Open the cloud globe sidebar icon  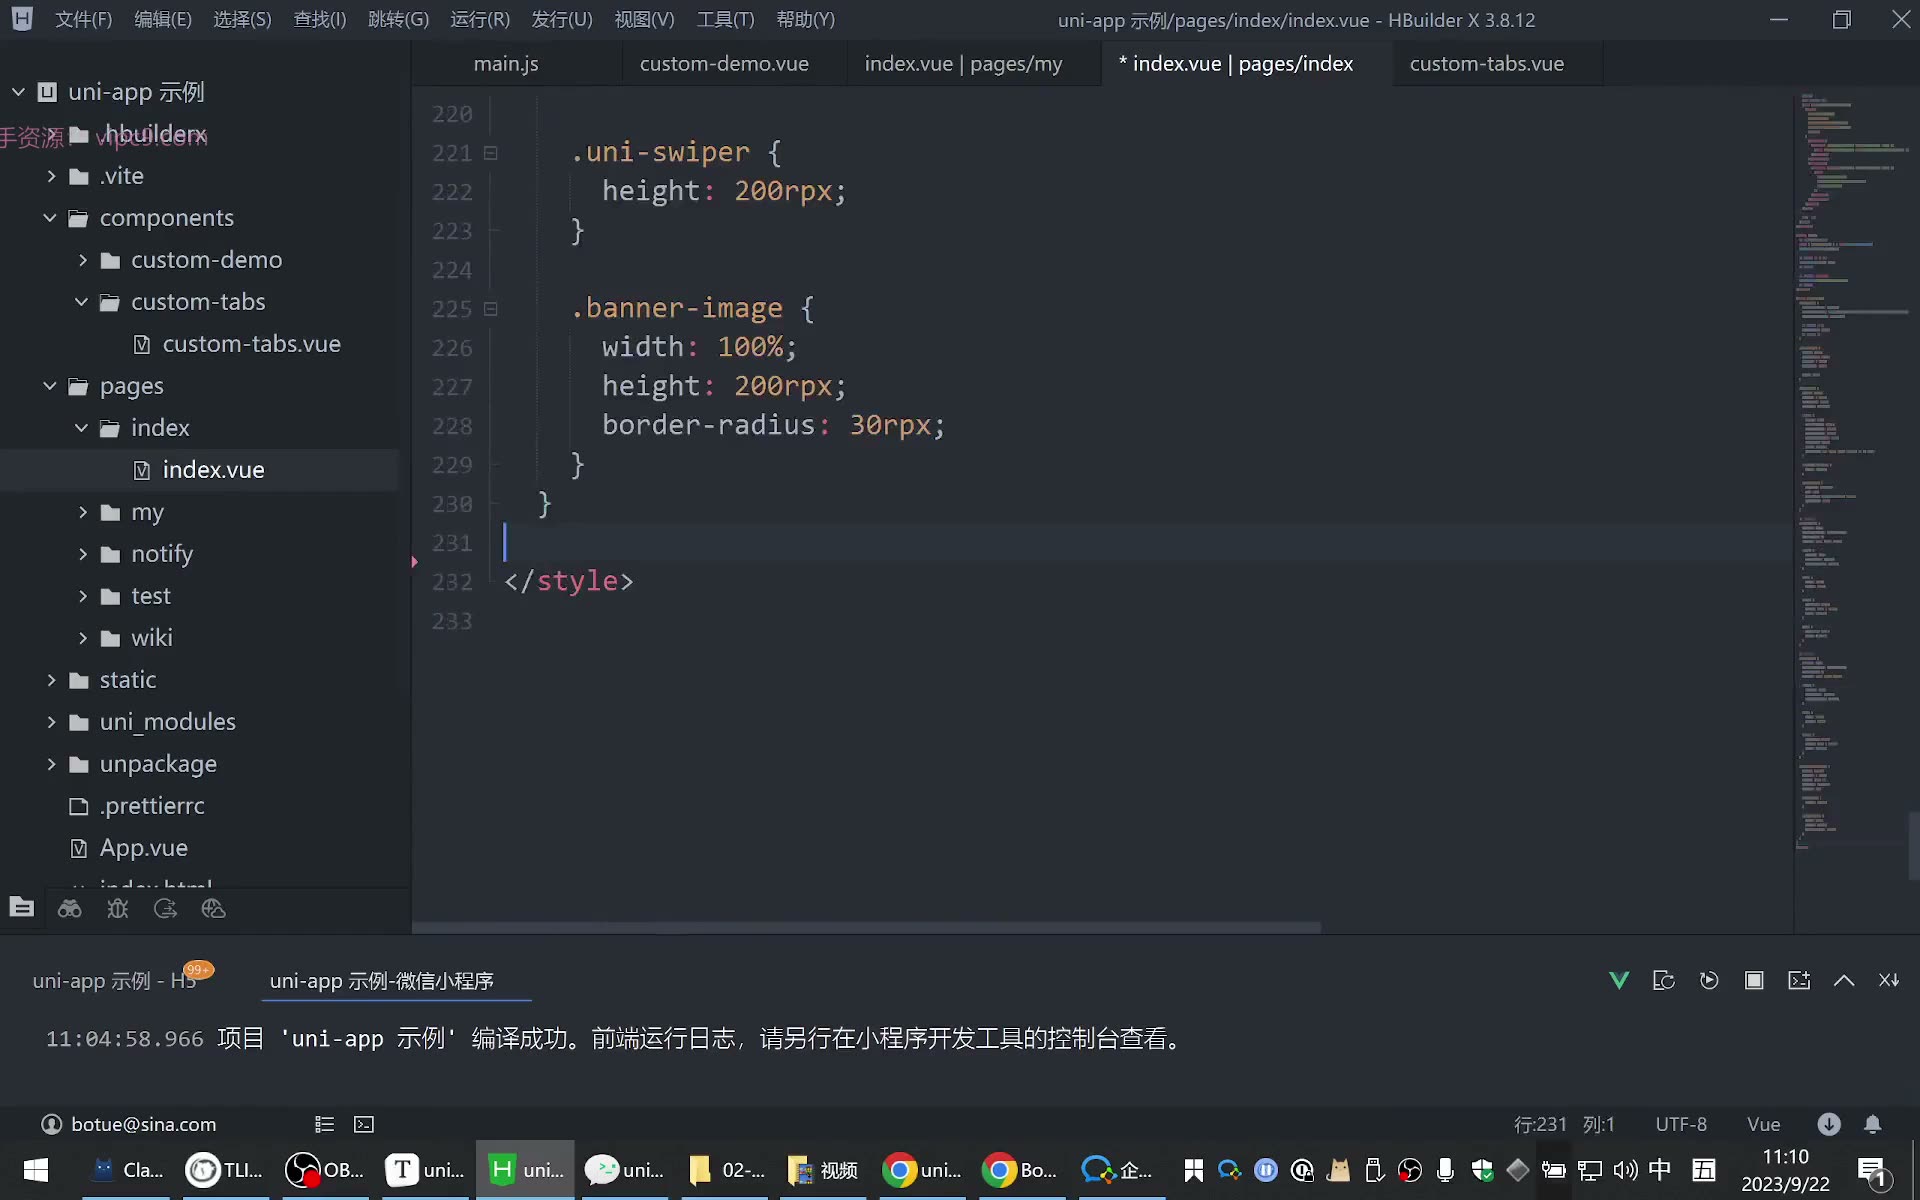[x=214, y=908]
